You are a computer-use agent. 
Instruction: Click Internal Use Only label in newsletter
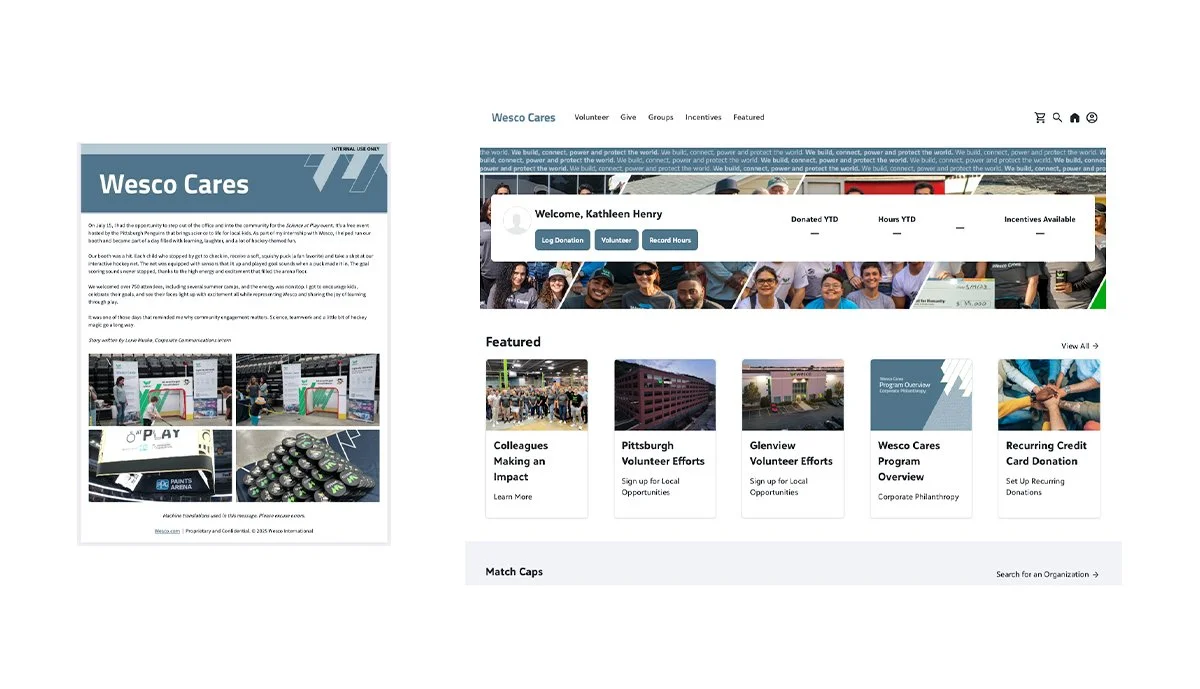356,149
